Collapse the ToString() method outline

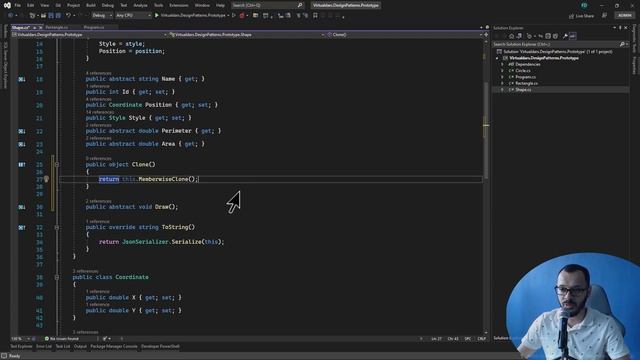(57, 227)
